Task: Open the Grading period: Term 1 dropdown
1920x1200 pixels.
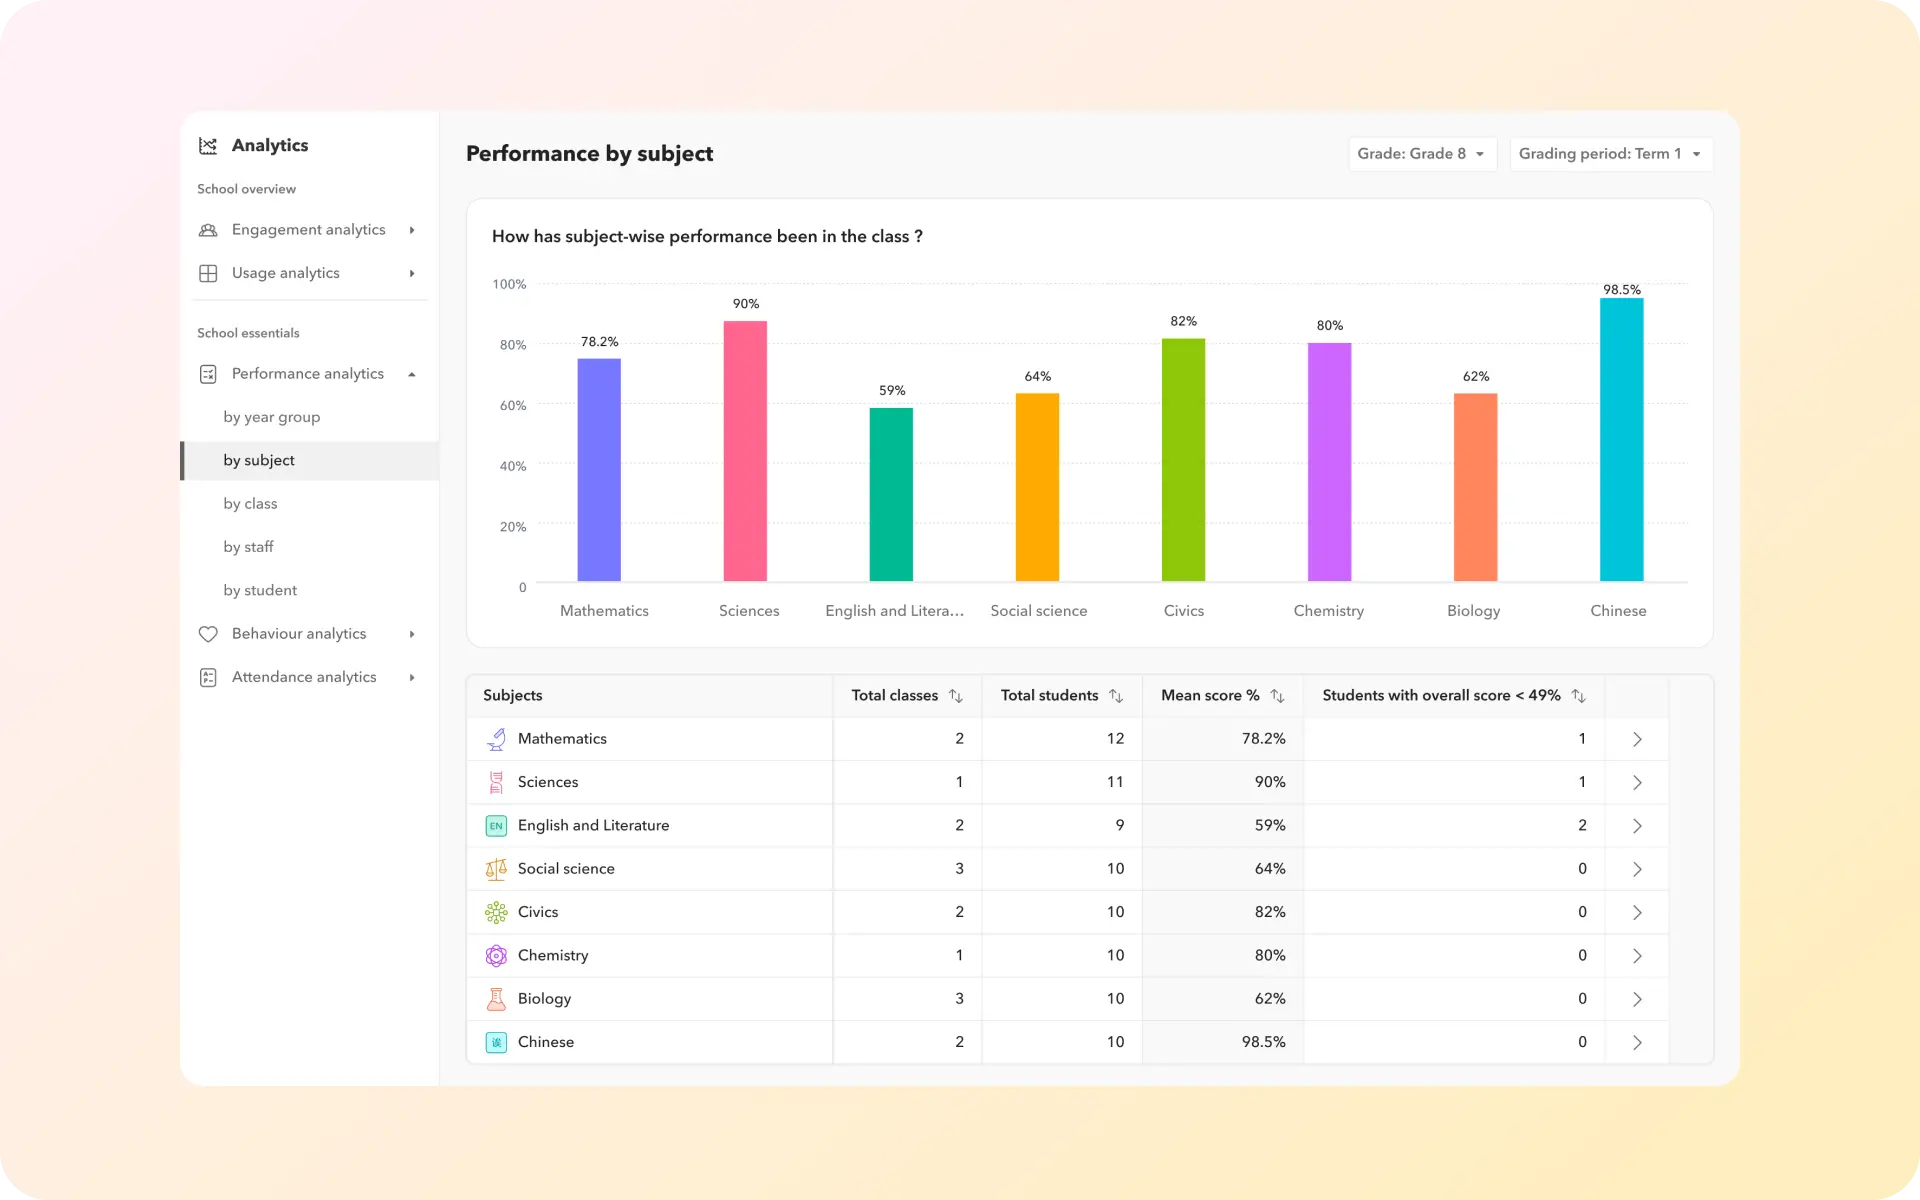Action: 1611,154
